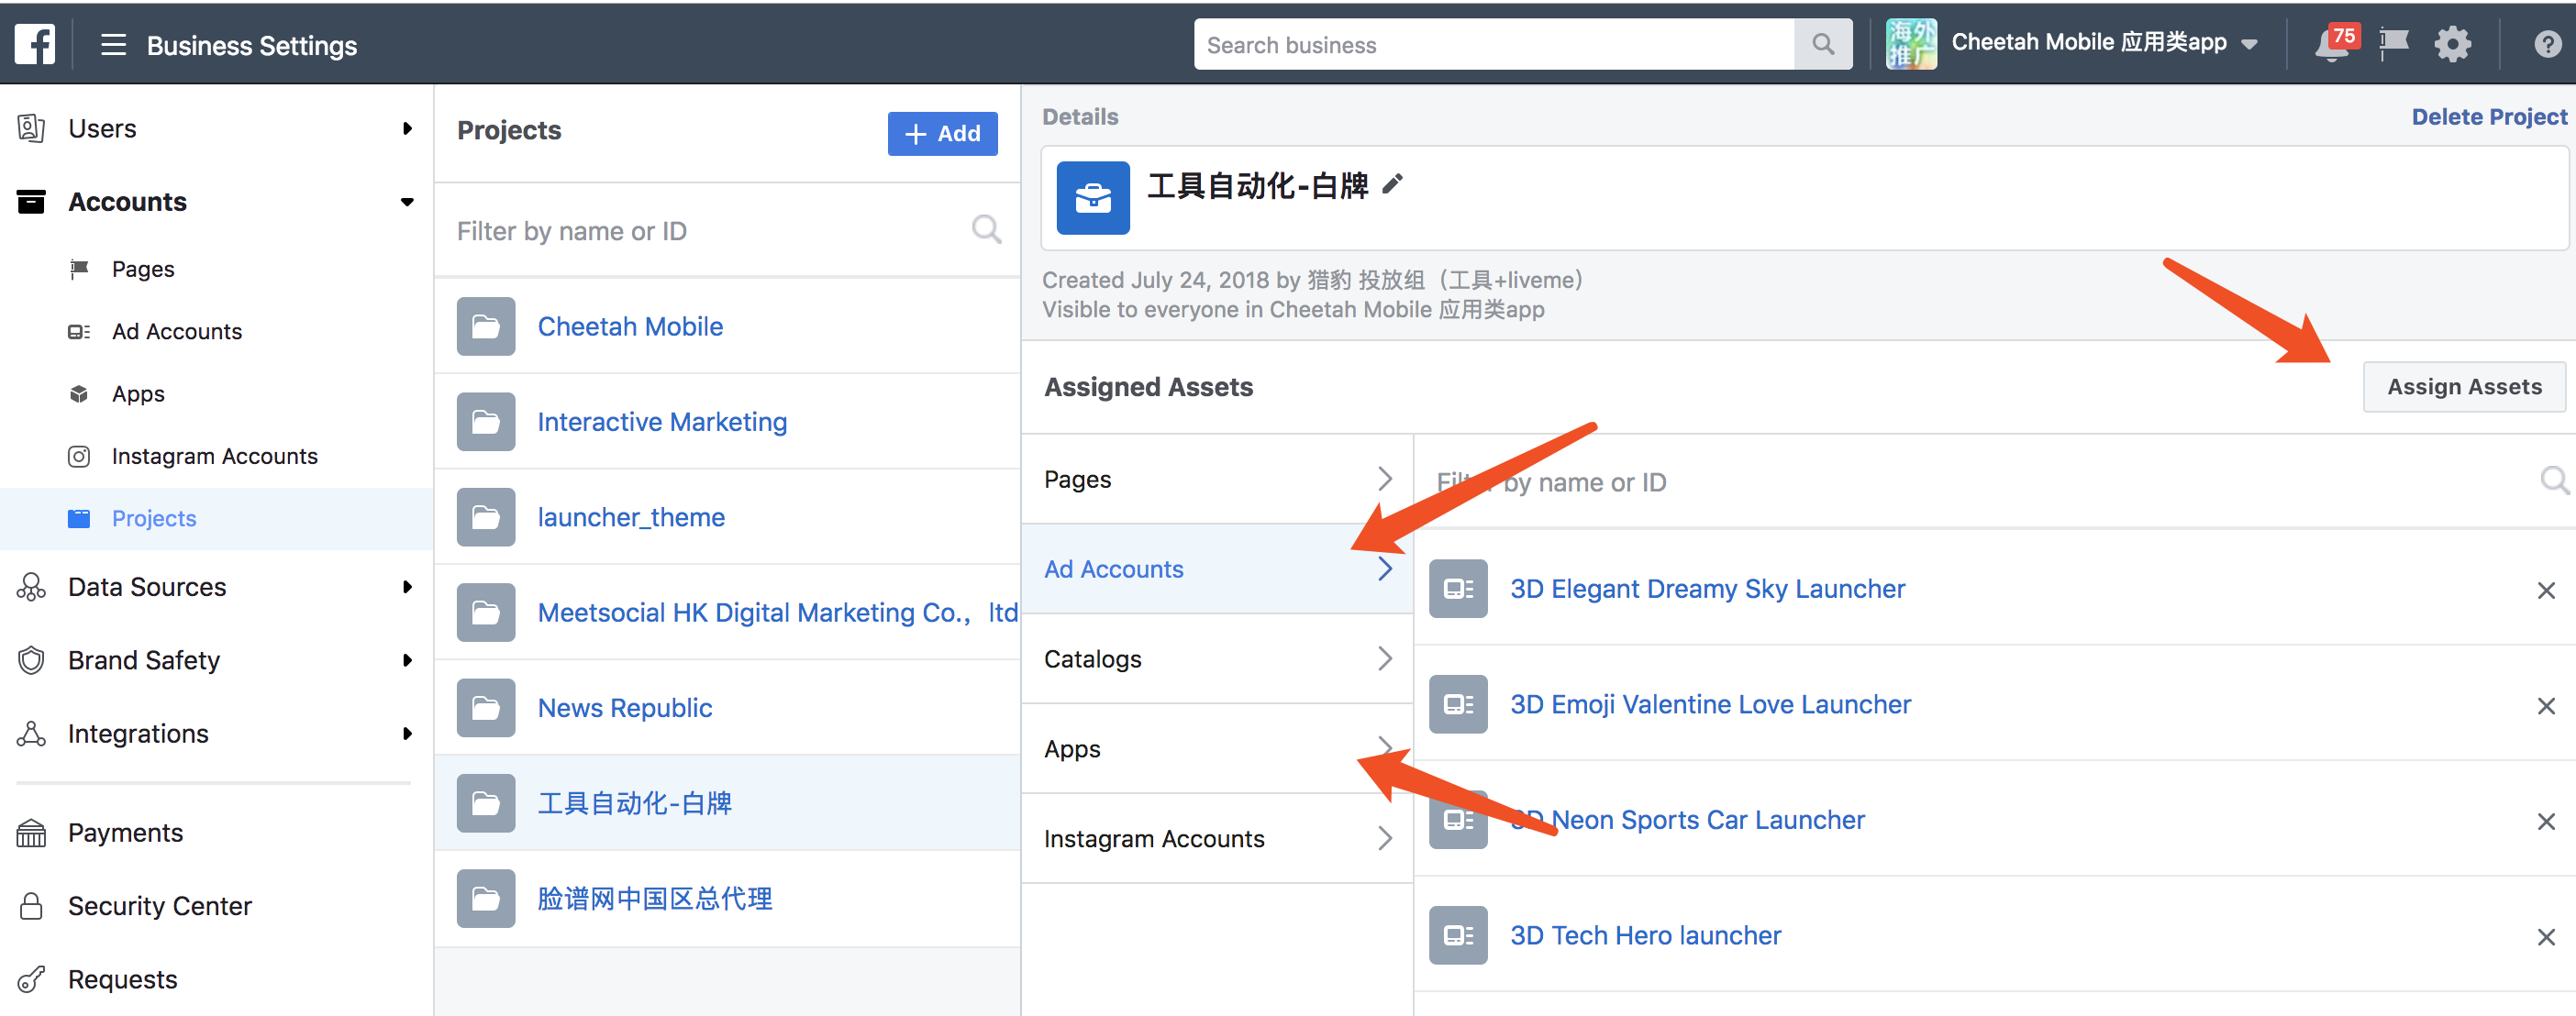Open the help question mark icon

point(2547,45)
